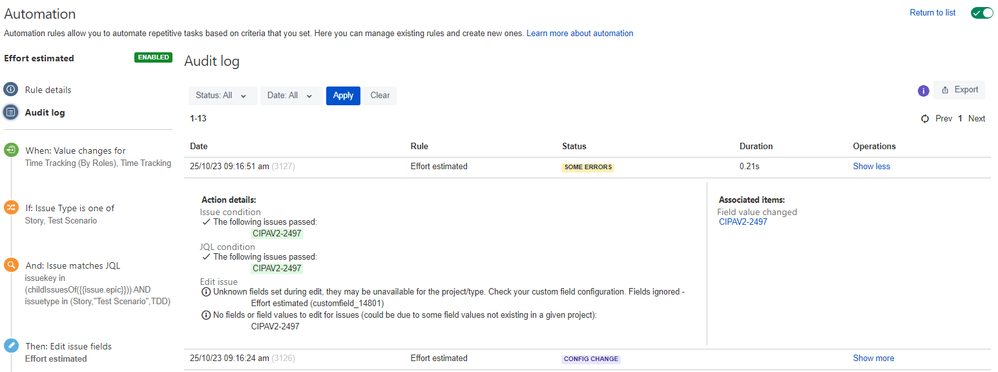
Task: Click the Audit log list icon
Action: [x=11, y=113]
